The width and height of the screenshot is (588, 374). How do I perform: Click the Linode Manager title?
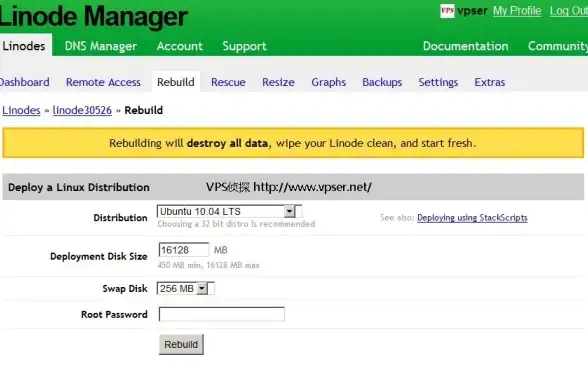click(x=94, y=16)
